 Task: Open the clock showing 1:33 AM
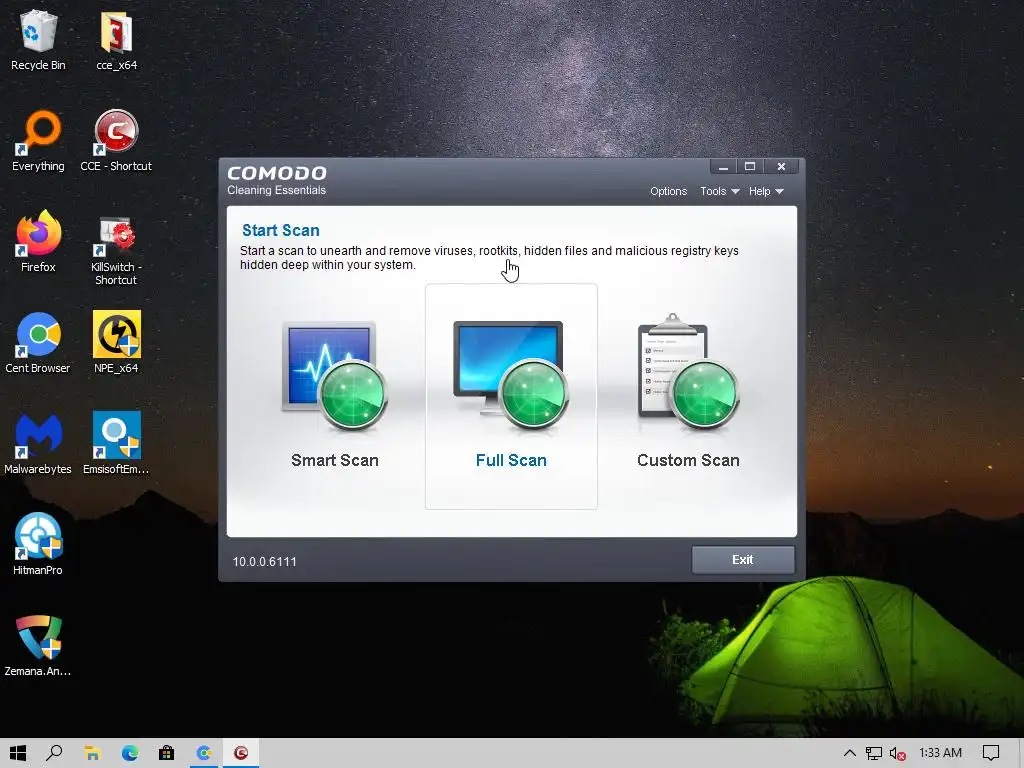tap(940, 753)
